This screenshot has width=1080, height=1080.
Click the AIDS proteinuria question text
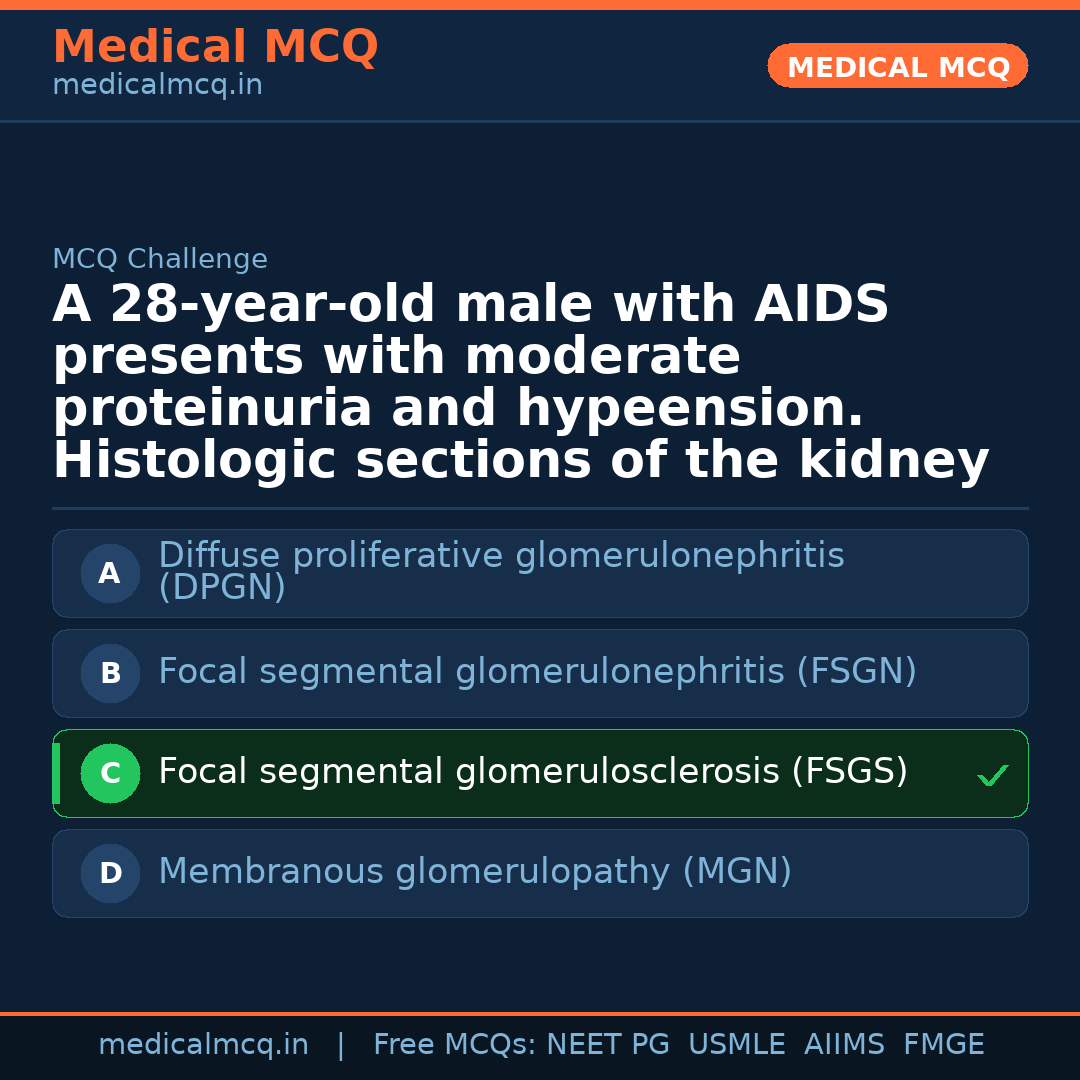520,383
